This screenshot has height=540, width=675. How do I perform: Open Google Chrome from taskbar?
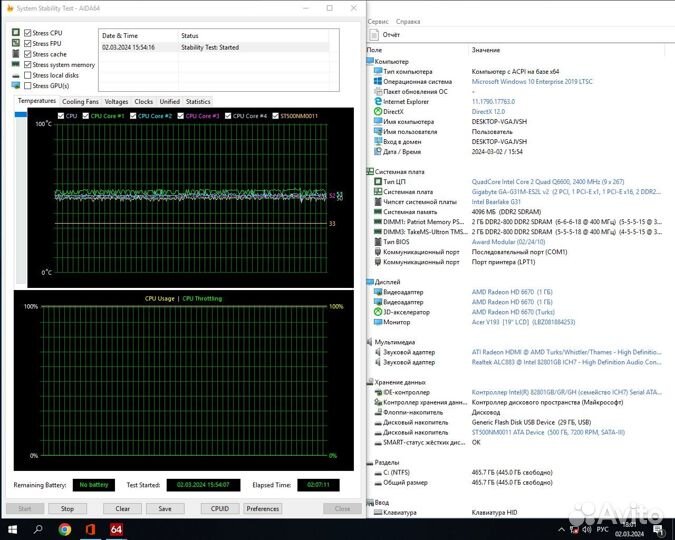[65, 529]
